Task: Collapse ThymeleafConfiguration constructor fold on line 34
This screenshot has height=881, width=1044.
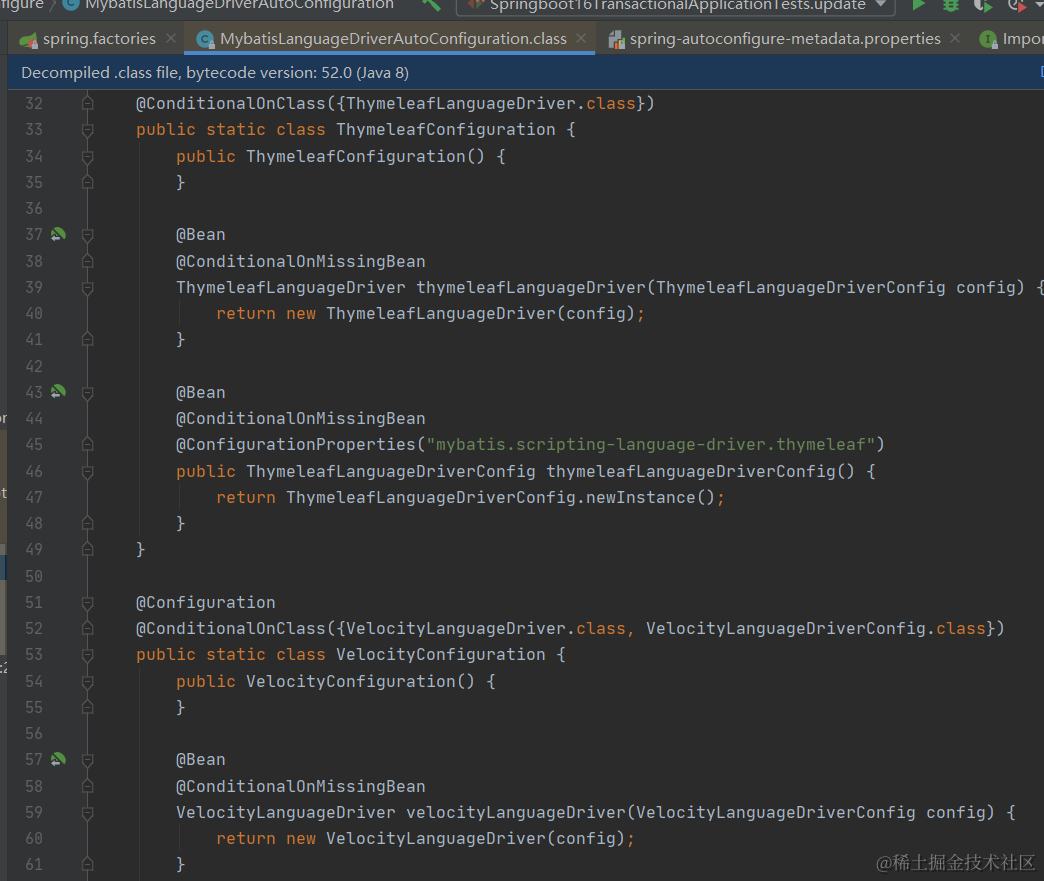Action: pos(87,156)
